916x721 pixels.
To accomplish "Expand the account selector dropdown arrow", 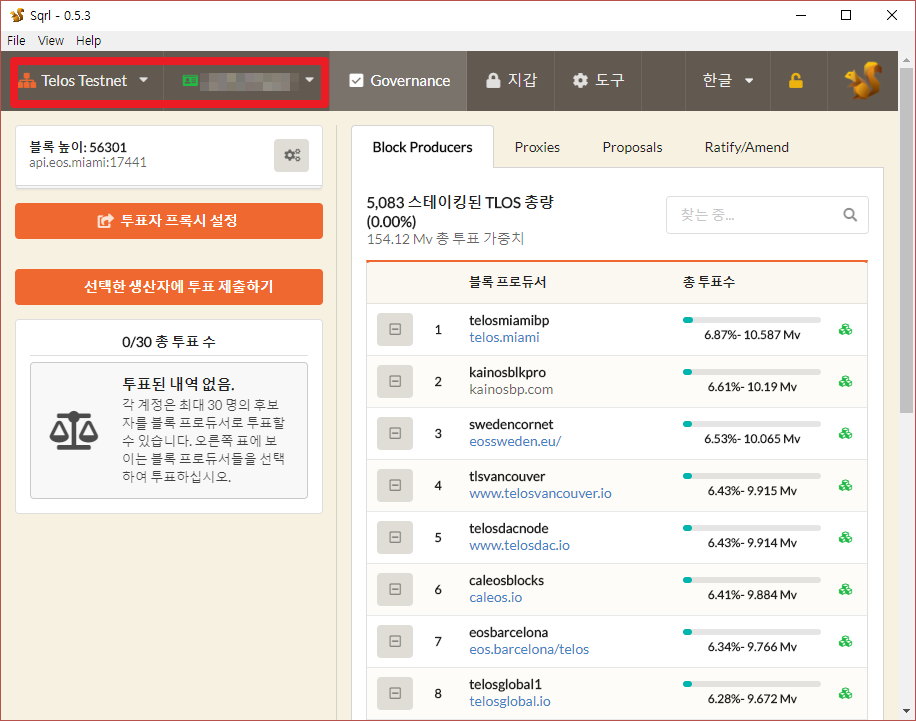I will [310, 80].
